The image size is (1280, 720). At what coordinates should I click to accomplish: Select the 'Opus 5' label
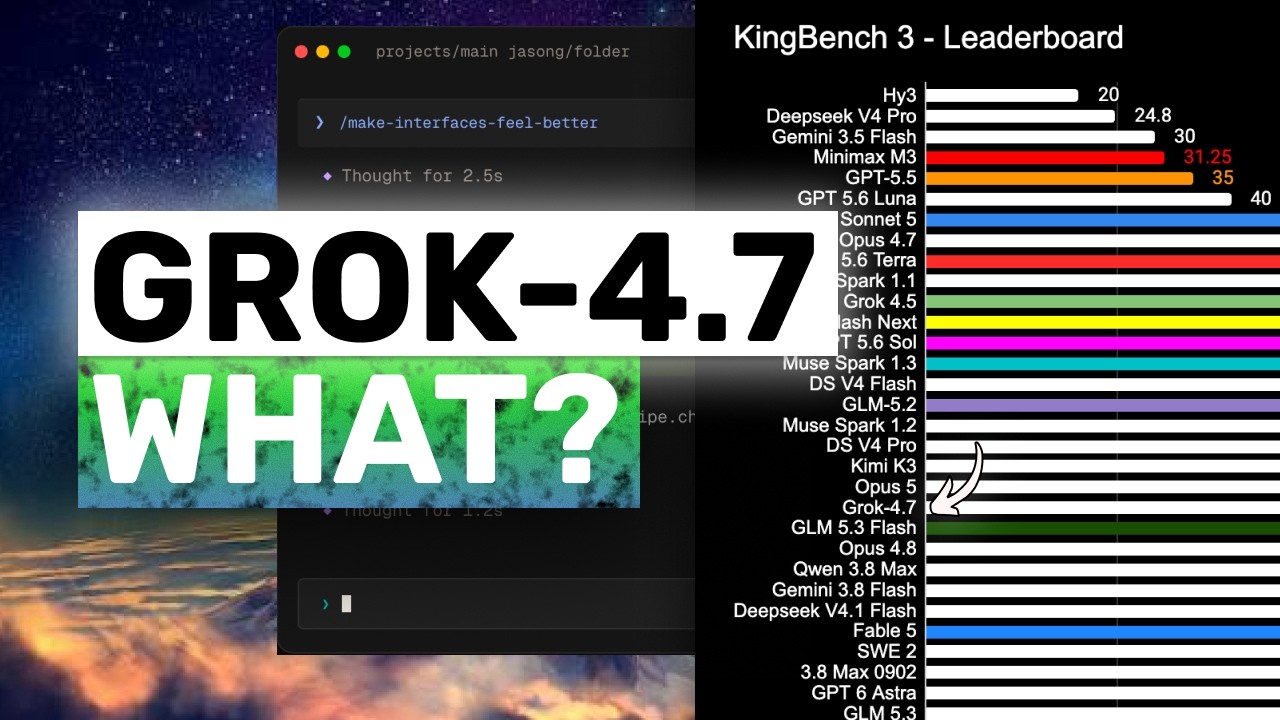[x=886, y=487]
